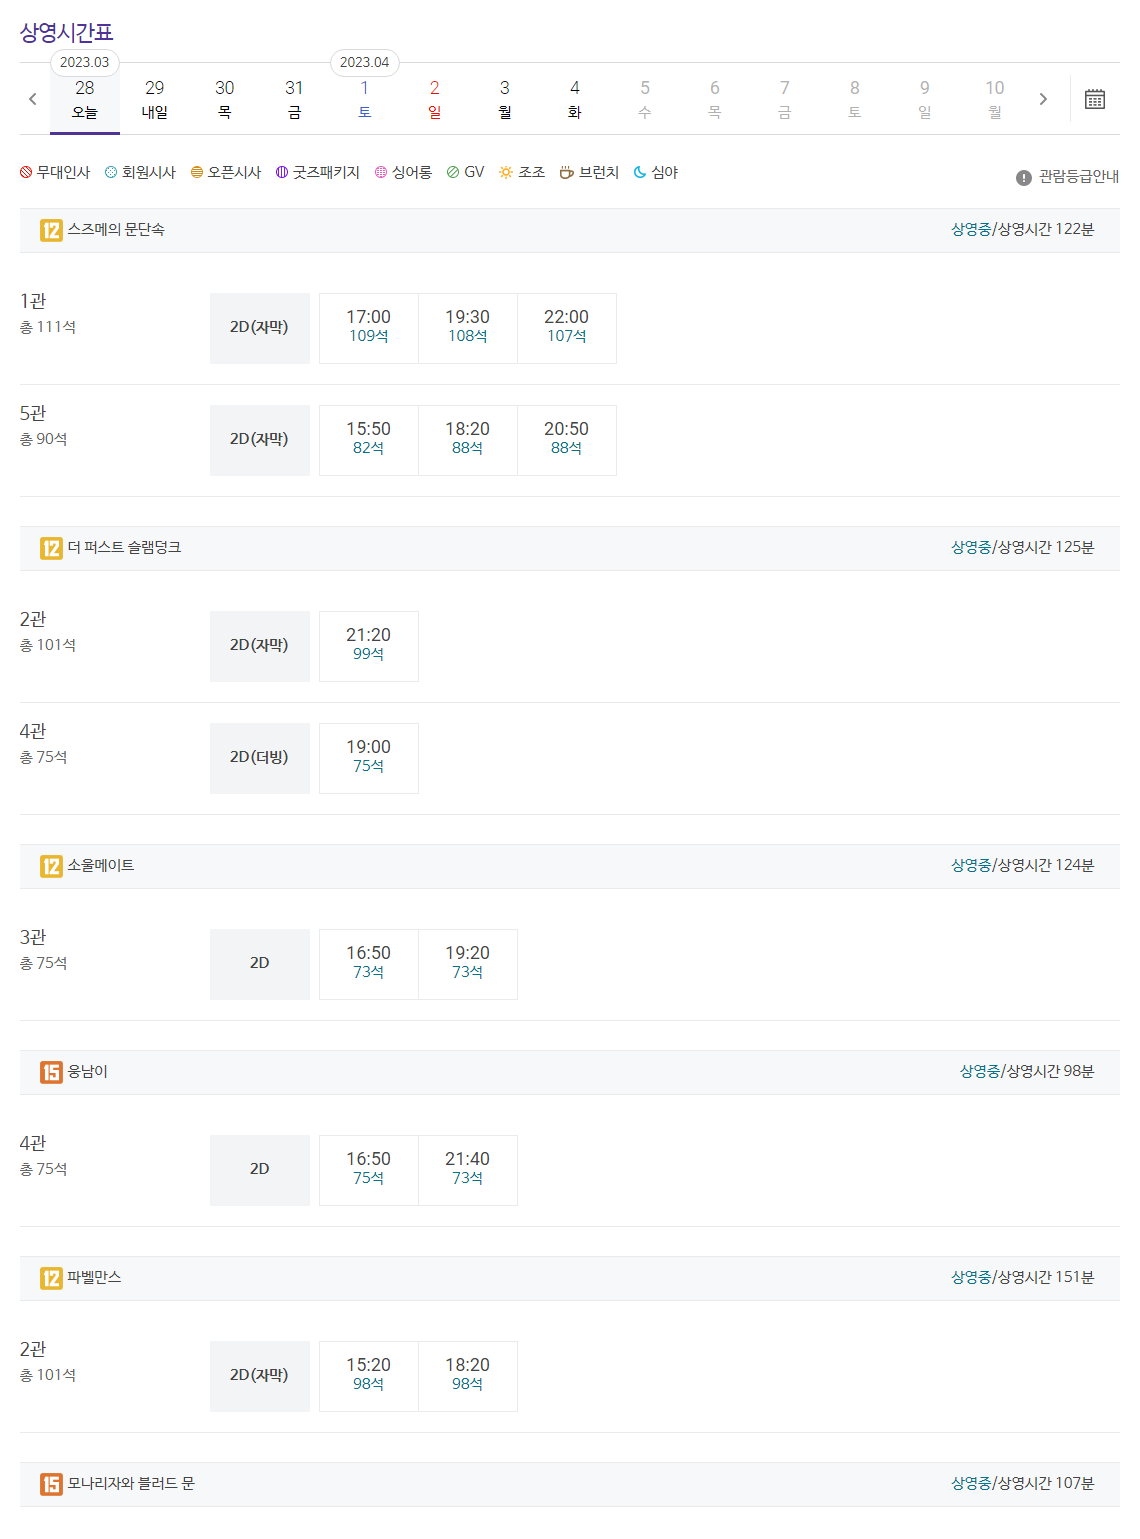Screen dimensions: 1140x1539
Task: Book 스즈메의 문단속 17:00 in 1관
Action: (x=369, y=328)
